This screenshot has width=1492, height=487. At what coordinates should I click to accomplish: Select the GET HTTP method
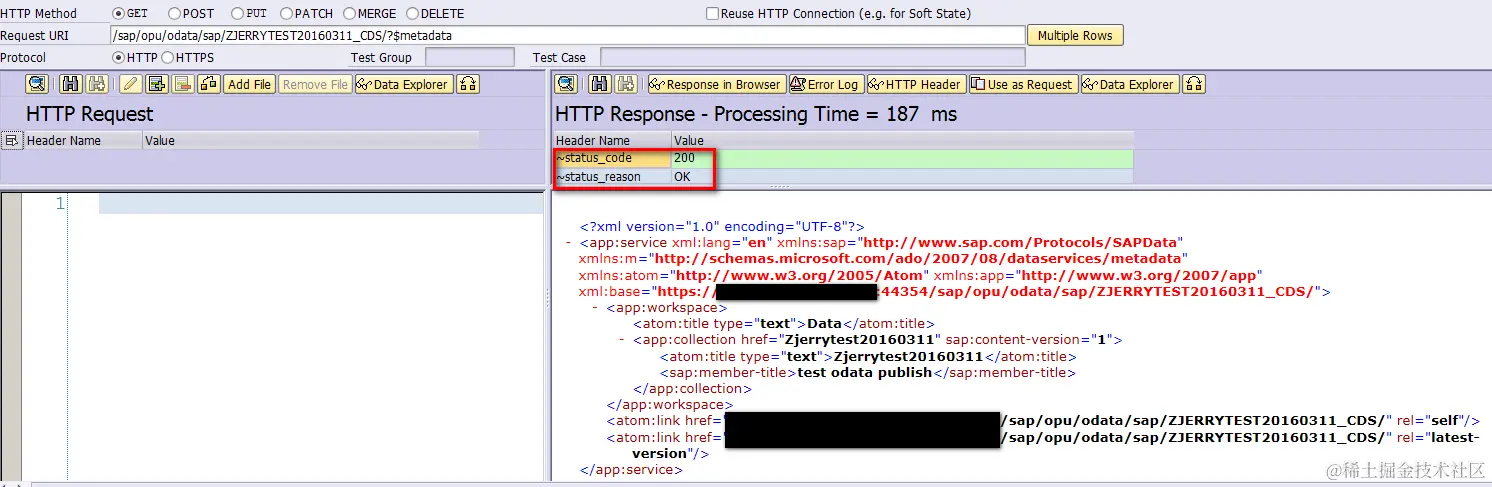(119, 14)
